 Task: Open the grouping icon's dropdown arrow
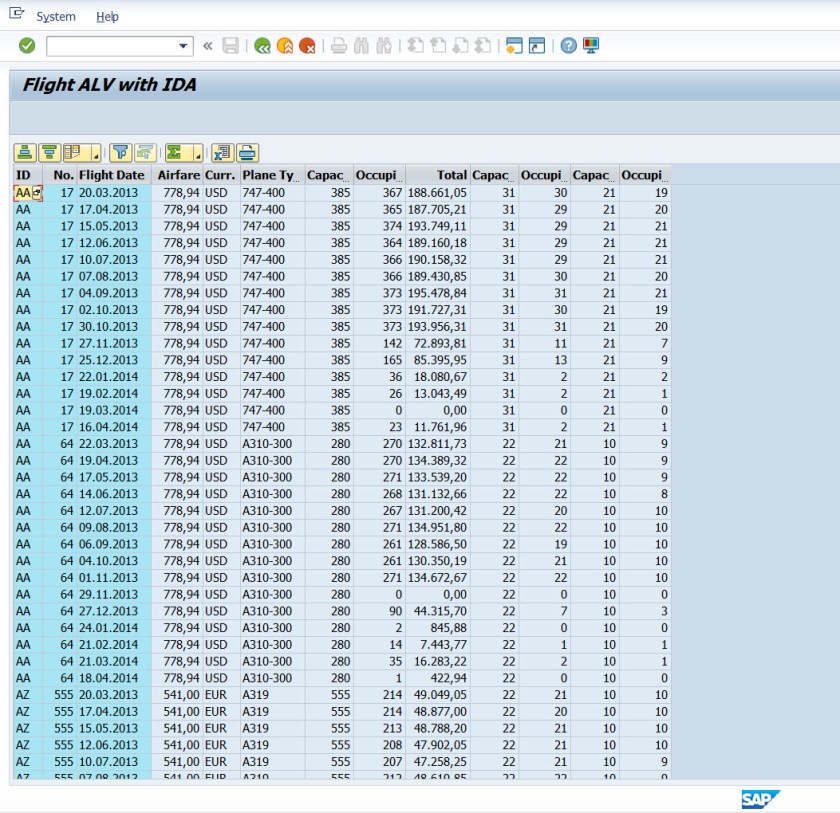[x=96, y=154]
